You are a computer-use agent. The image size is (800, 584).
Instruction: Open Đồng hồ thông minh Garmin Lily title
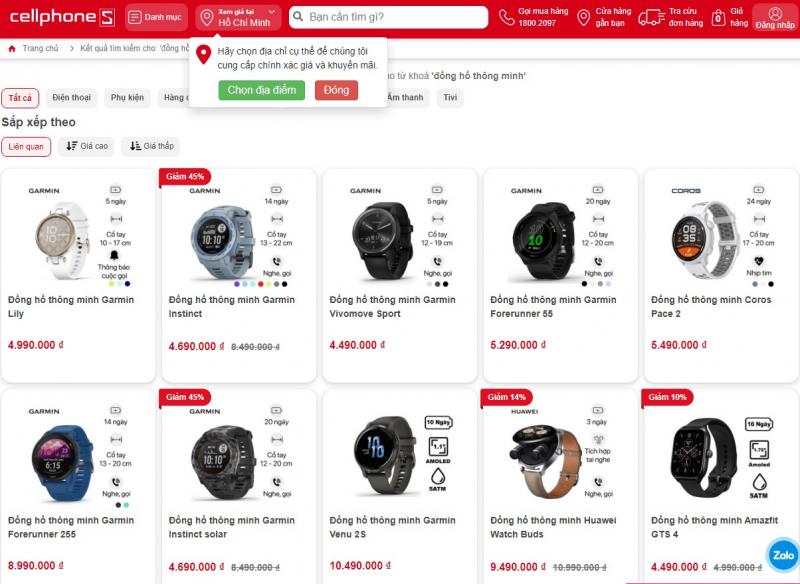click(x=71, y=307)
